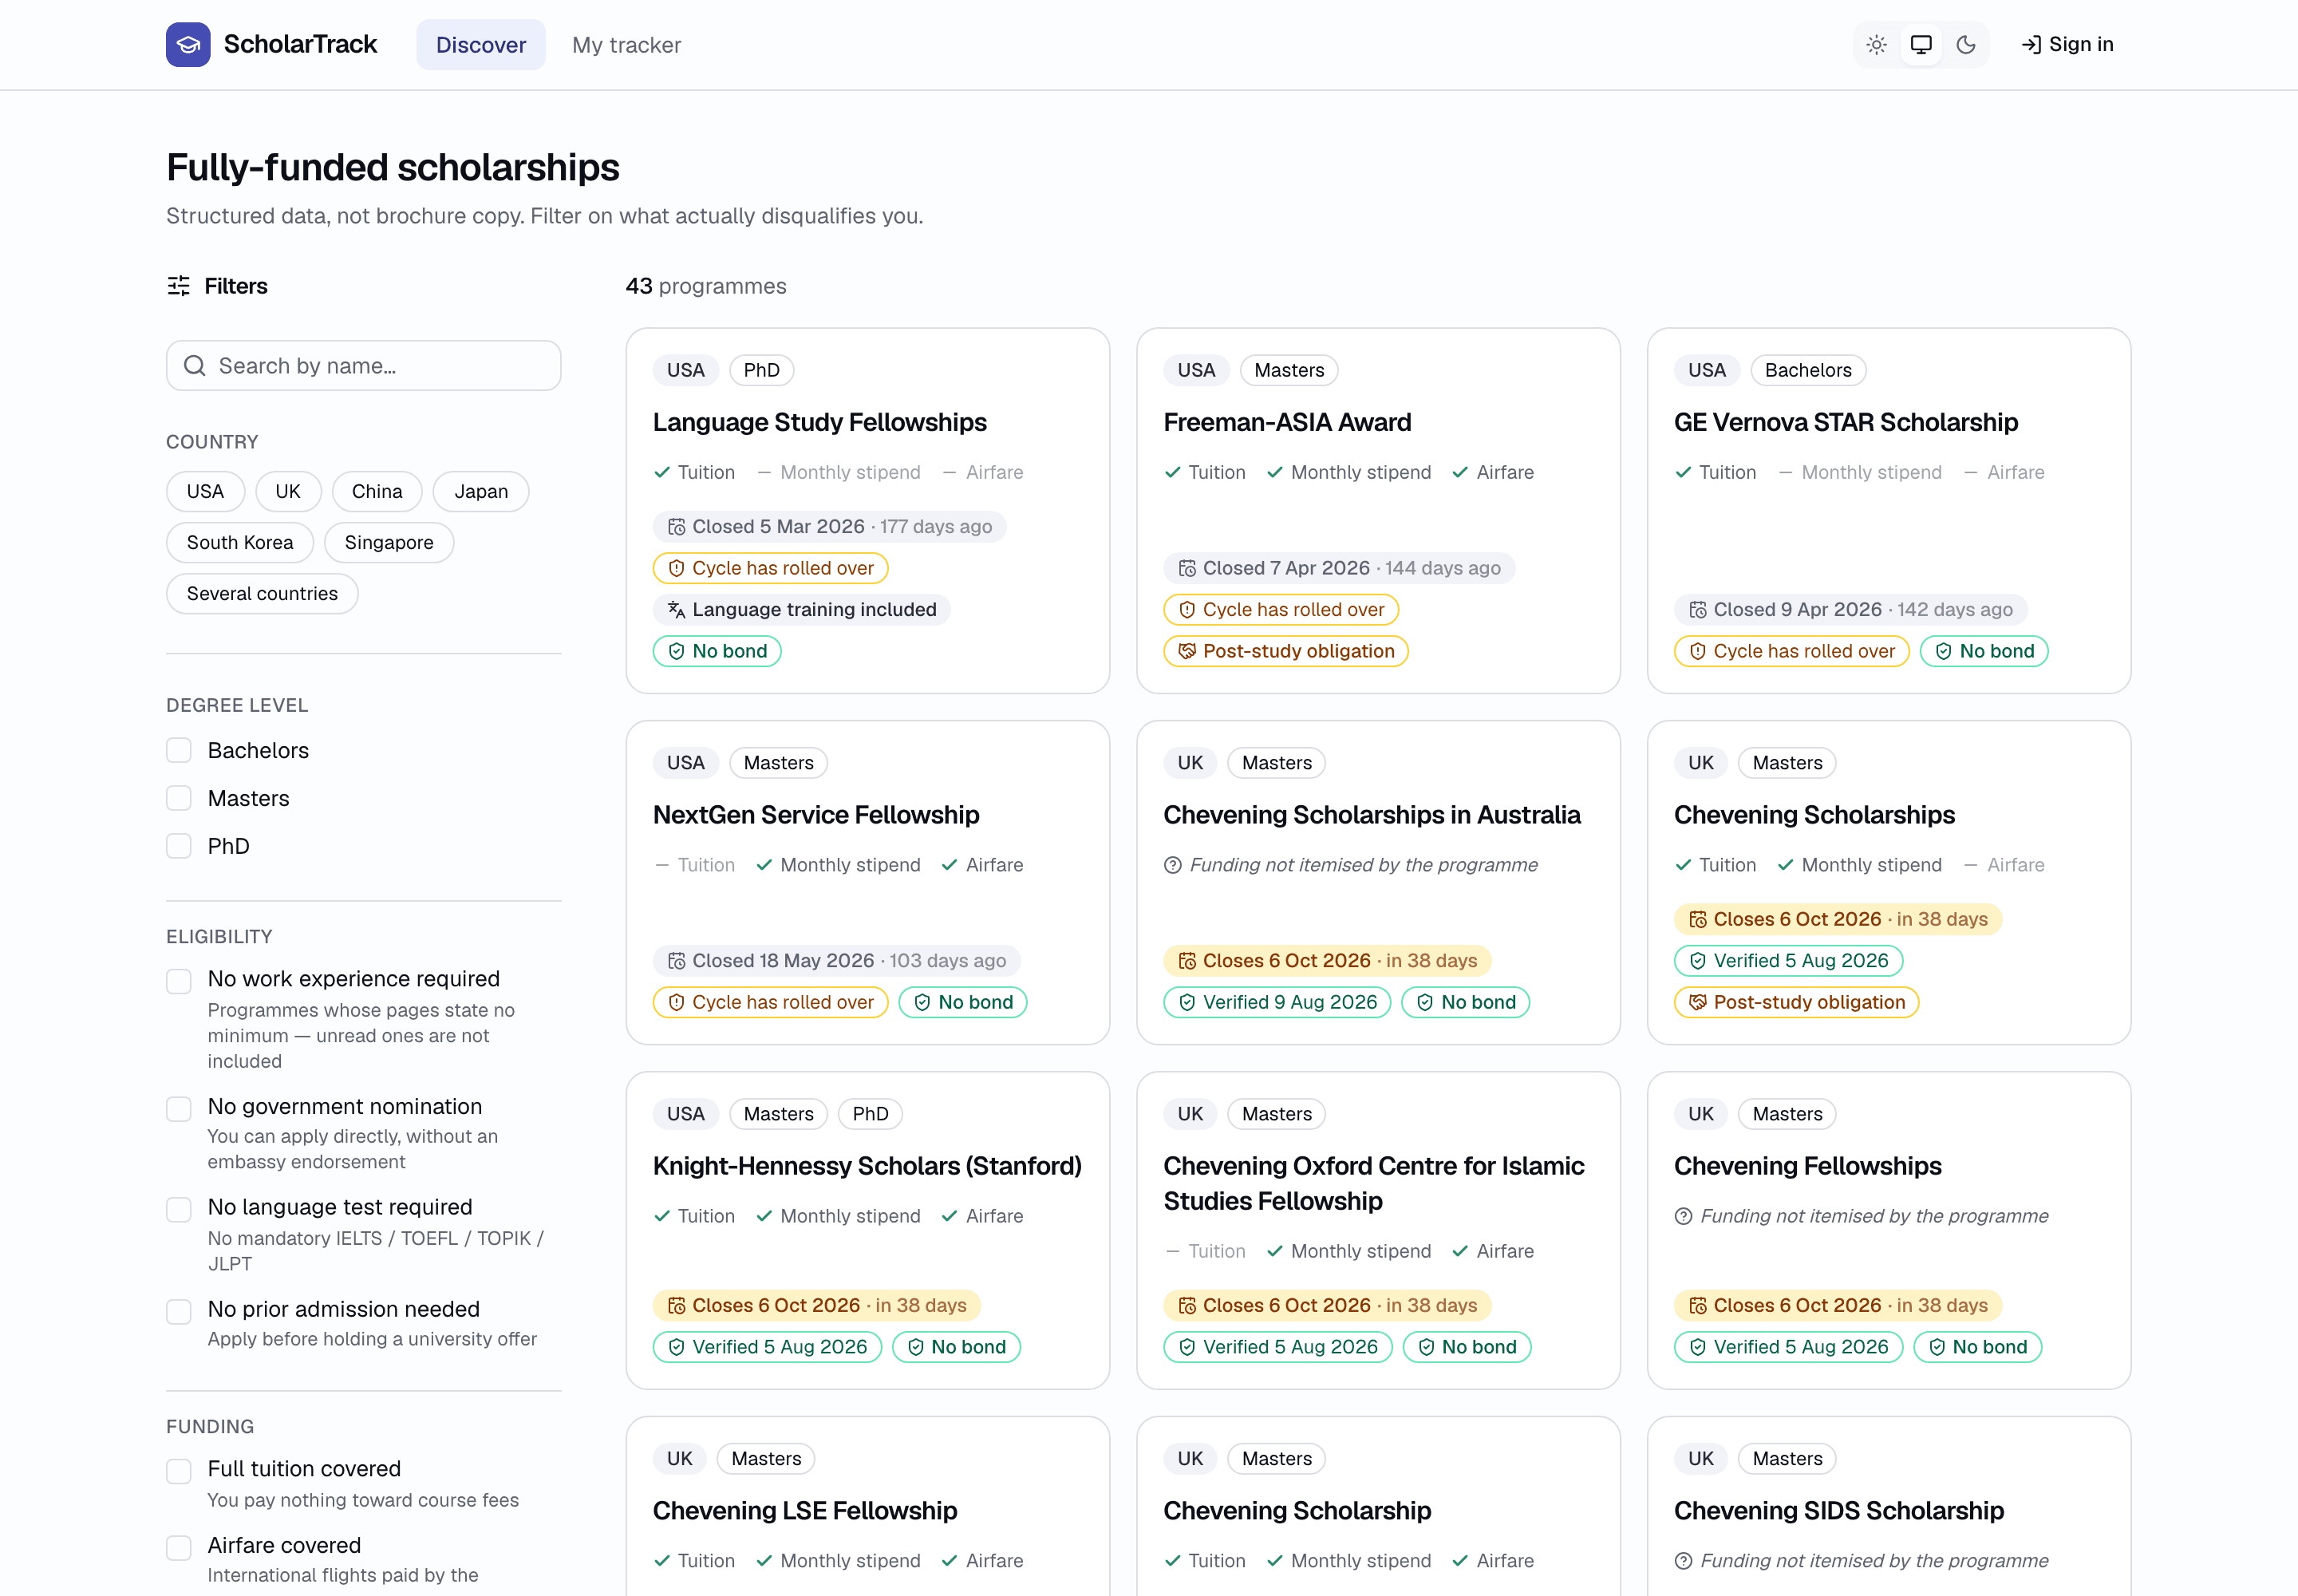Click question icon on Chevening SIDS Scholarship funding
This screenshot has height=1596, width=2298.
[1684, 1561]
